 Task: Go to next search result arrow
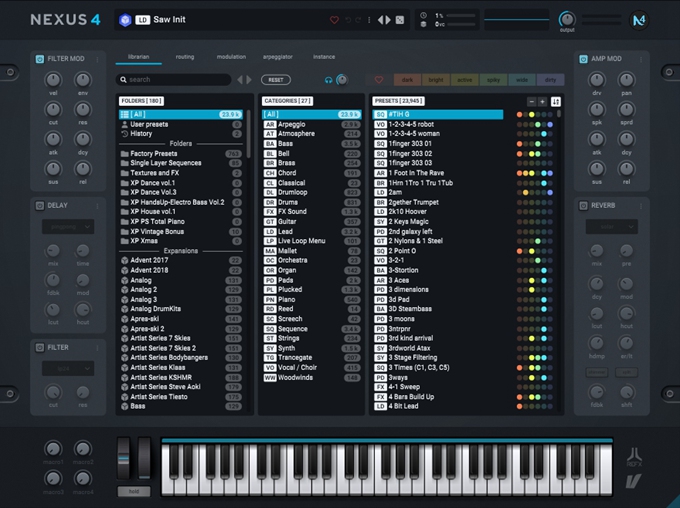click(249, 80)
